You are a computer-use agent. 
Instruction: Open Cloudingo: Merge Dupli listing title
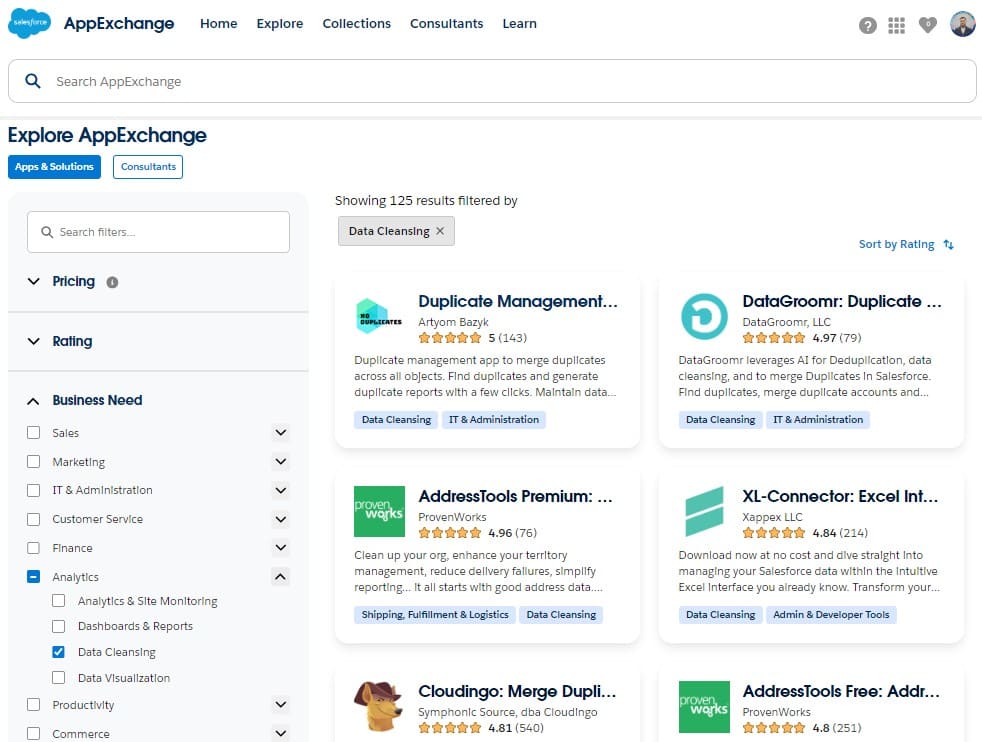tap(517, 691)
